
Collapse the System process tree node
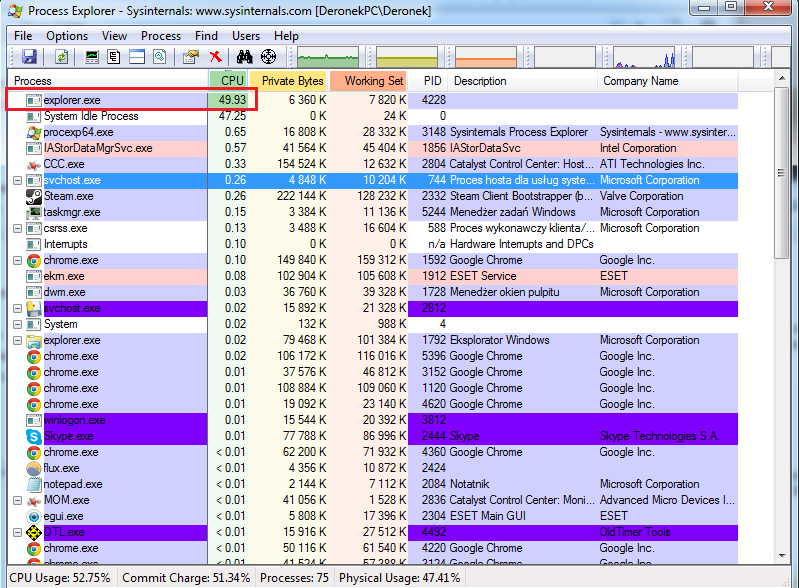17,324
